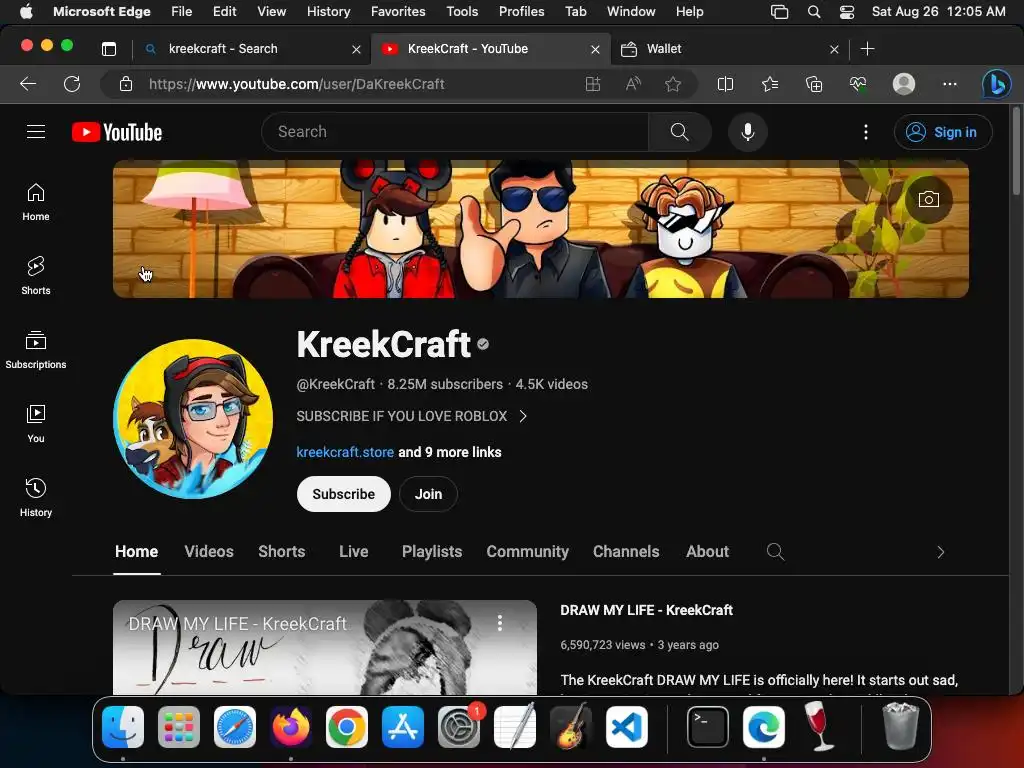This screenshot has width=1024, height=768.
Task: Click KreekCraft channel avatar
Action: pyautogui.click(x=193, y=419)
